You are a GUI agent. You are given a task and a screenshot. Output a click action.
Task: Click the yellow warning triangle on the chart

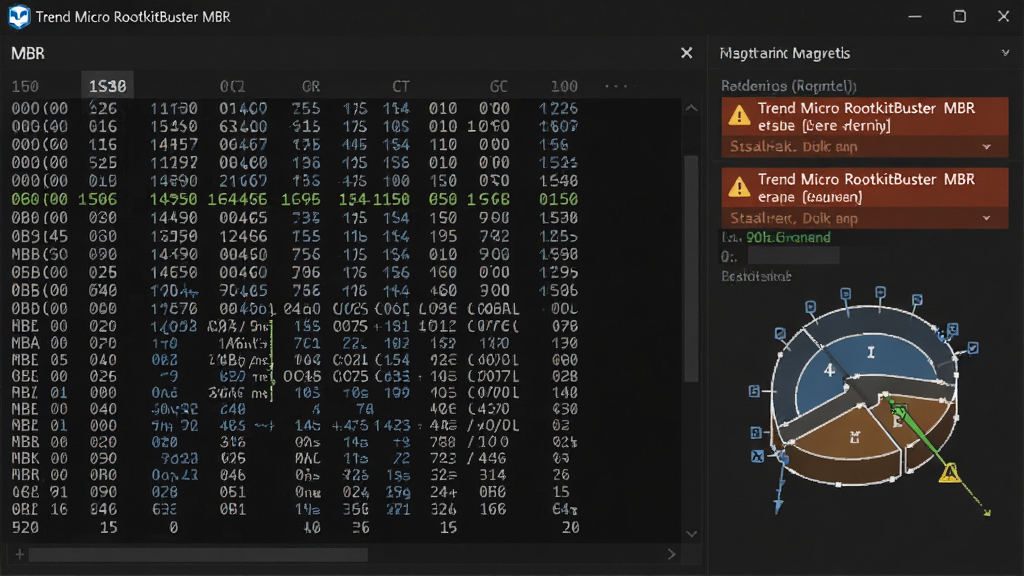pos(949,473)
